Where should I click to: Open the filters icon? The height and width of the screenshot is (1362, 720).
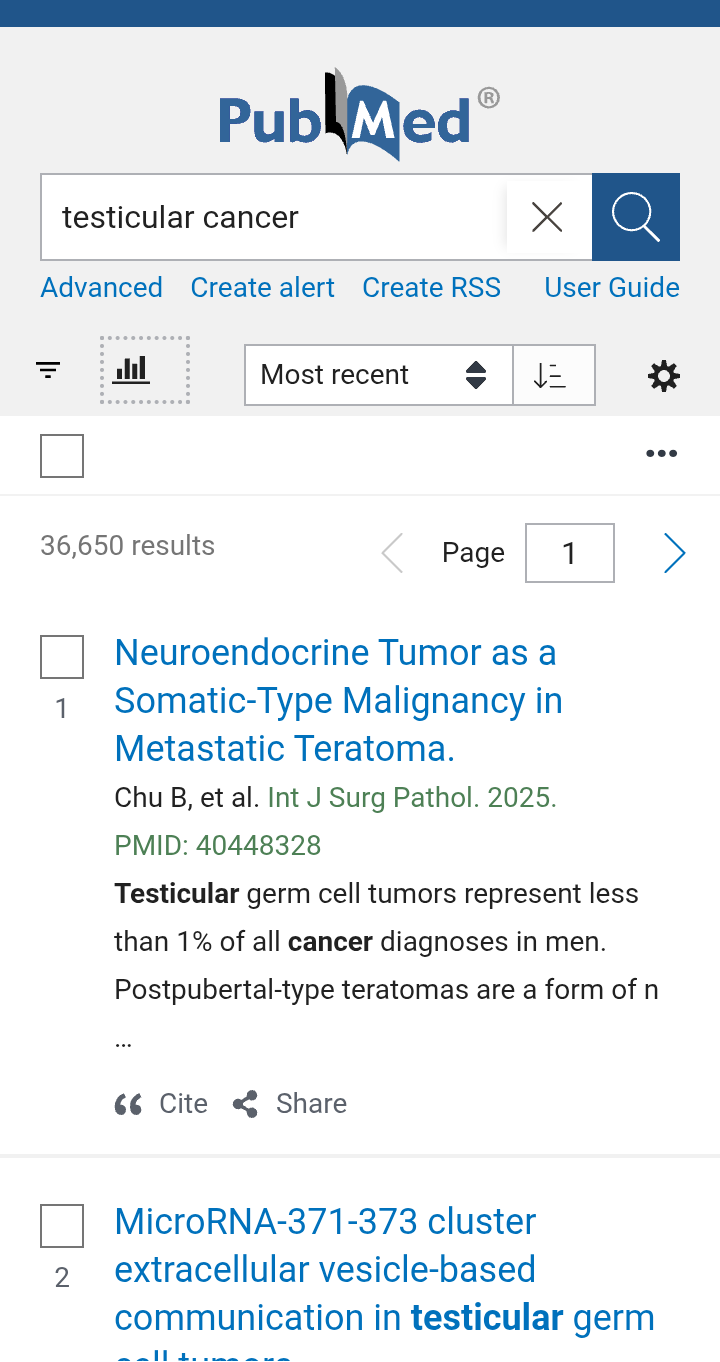click(x=48, y=371)
